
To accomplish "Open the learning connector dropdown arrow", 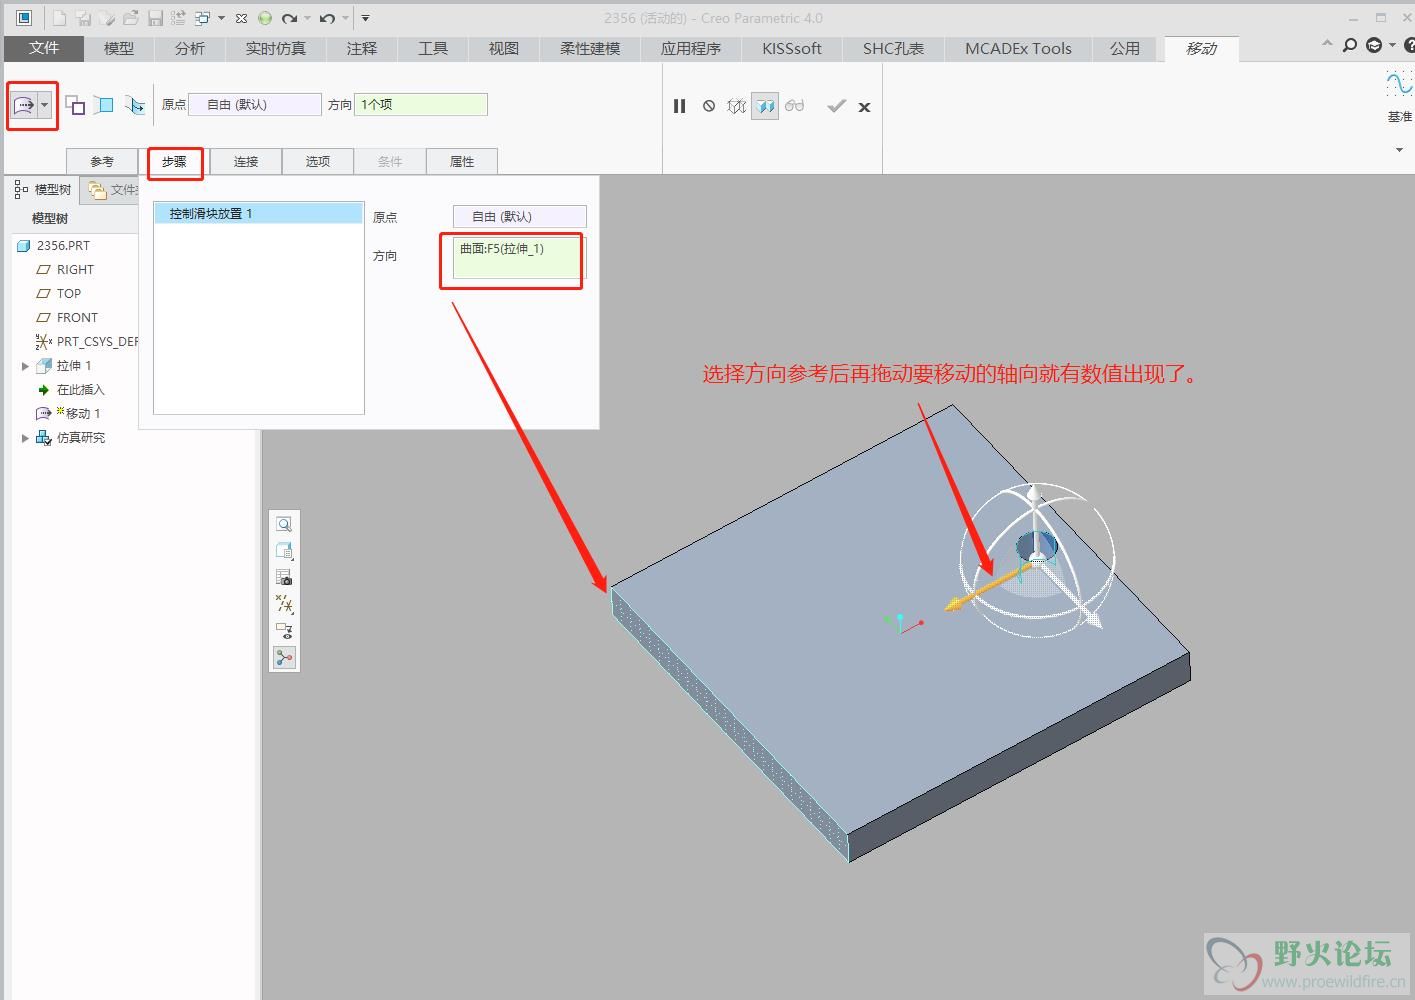I will [1392, 45].
